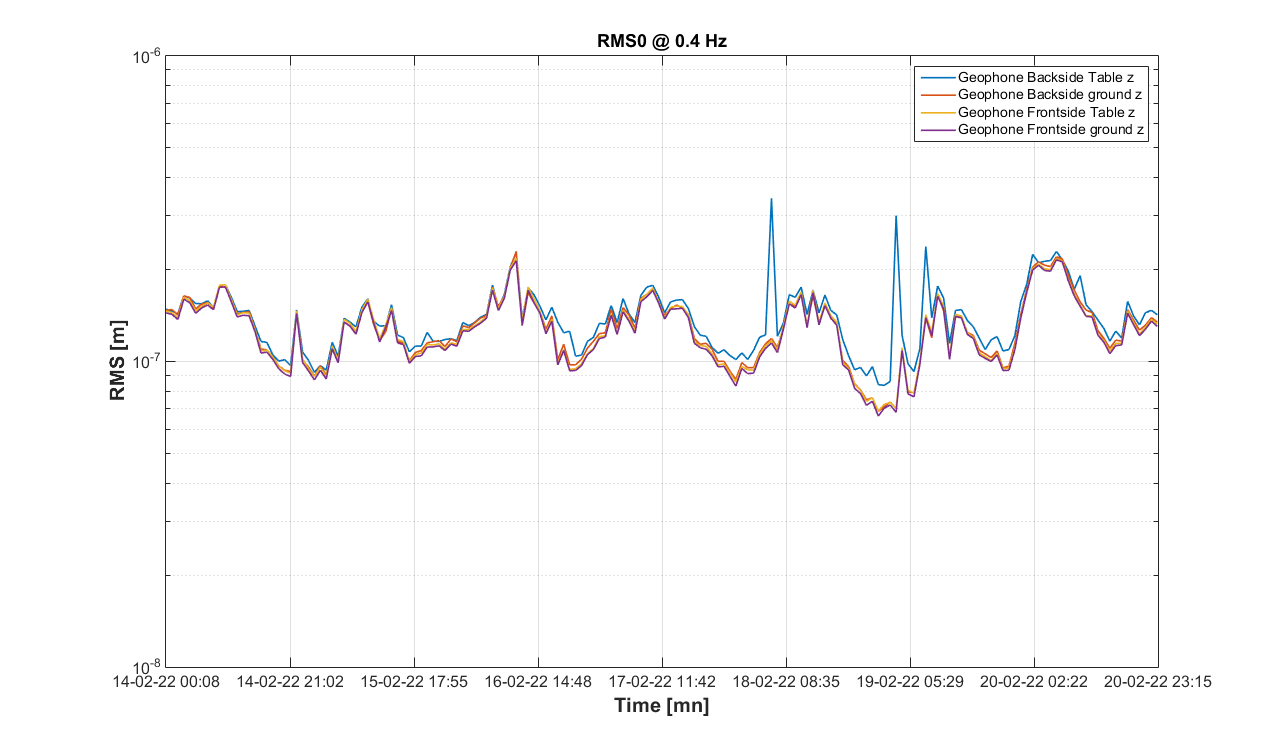Click the purple legend line sample
This screenshot has width=1280, height=750.
click(937, 130)
